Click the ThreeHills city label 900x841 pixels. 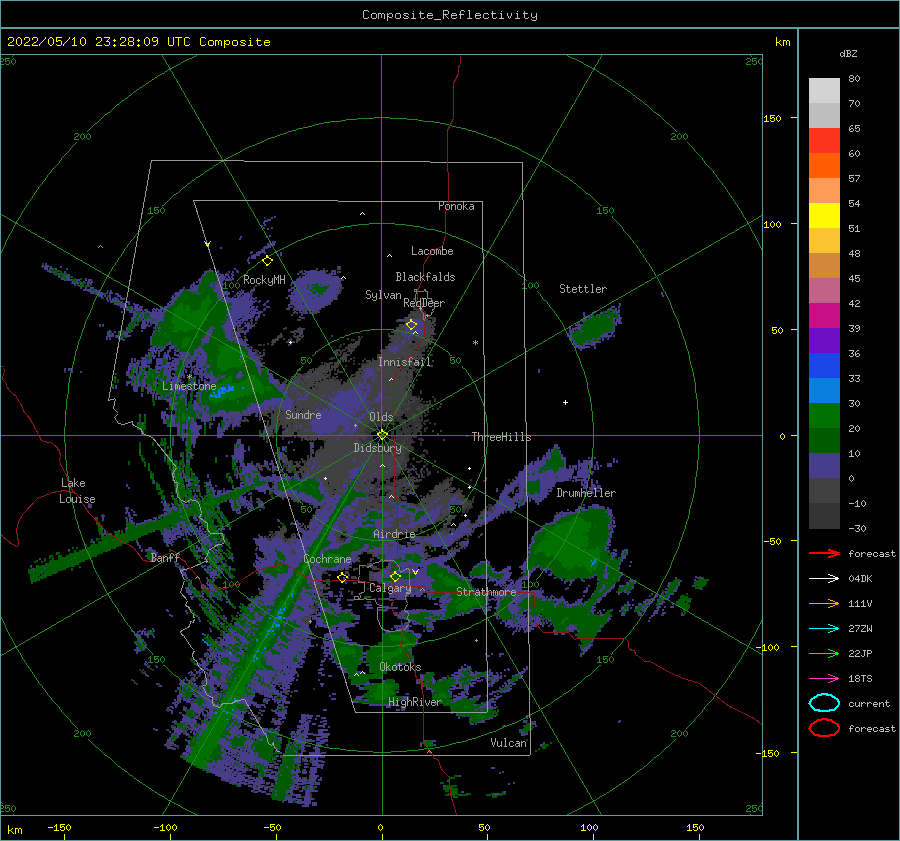502,437
